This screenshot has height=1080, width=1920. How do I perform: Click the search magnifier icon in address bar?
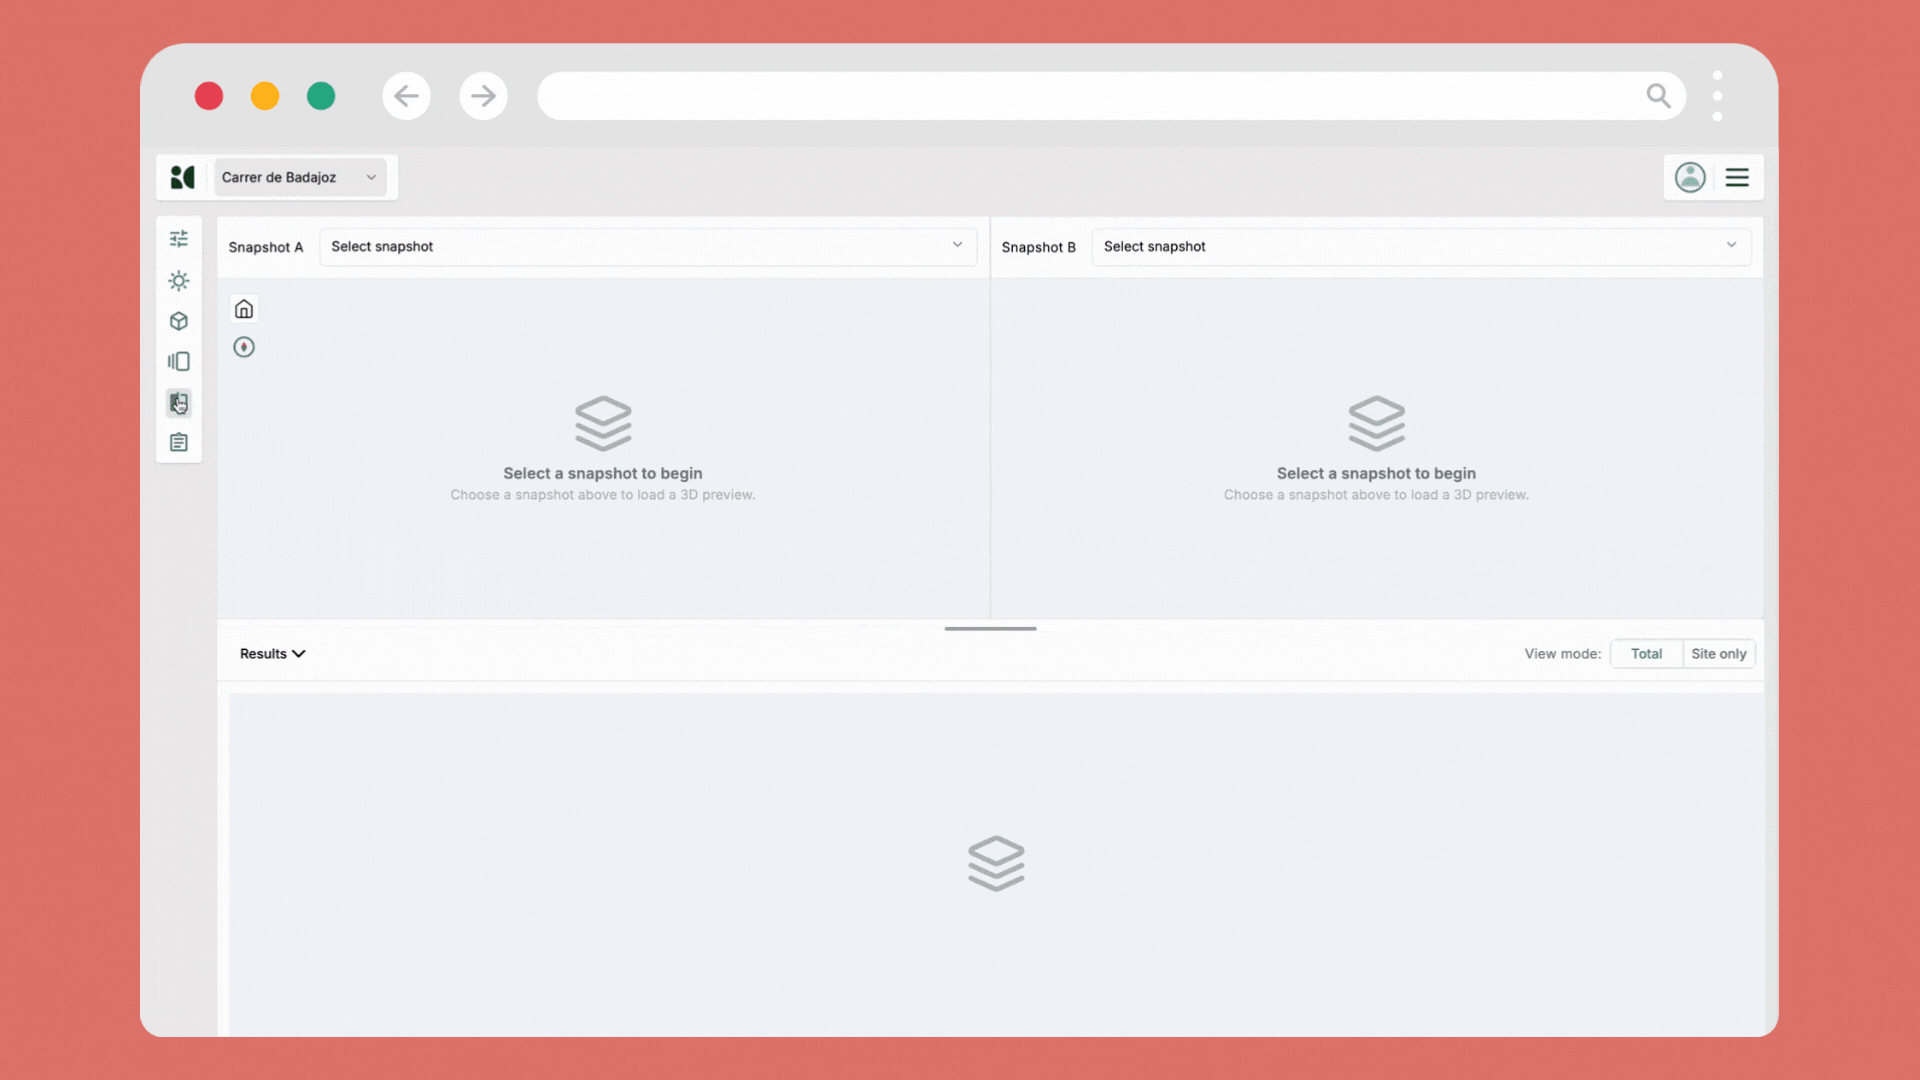(x=1658, y=96)
